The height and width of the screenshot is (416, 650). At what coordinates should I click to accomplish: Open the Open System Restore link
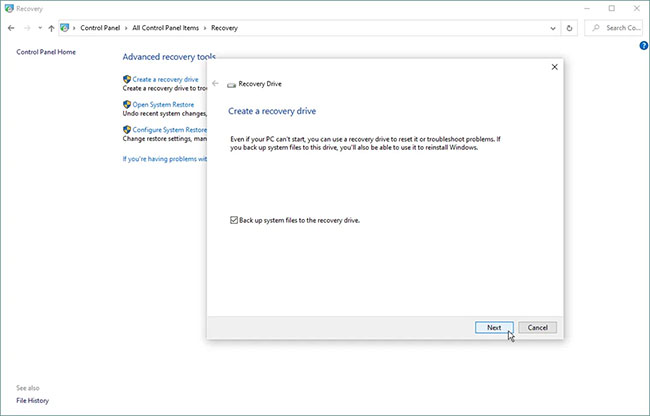163,104
